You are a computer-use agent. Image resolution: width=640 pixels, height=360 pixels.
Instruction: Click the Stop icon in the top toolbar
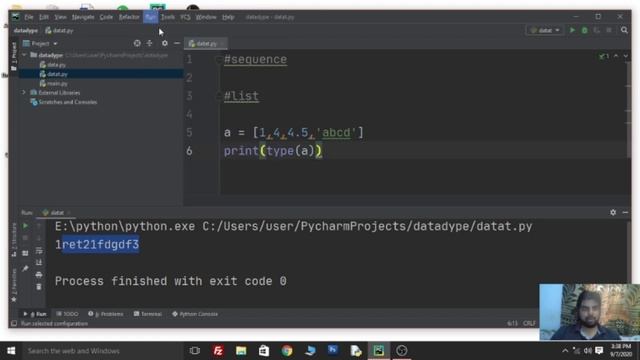(609, 30)
